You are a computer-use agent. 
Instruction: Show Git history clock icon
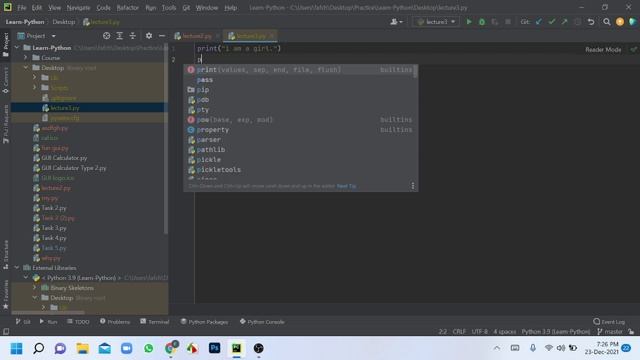click(578, 22)
